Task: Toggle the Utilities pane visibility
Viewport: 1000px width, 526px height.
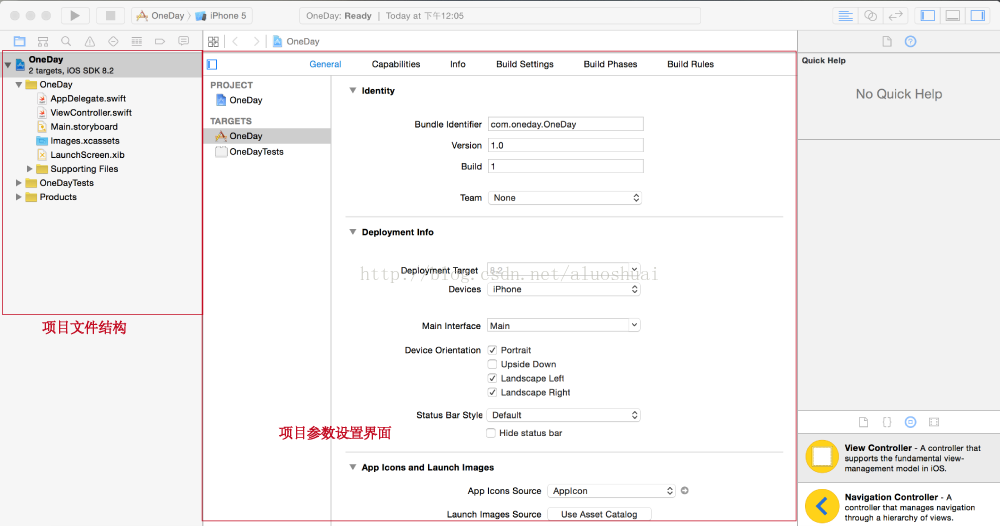Action: point(978,15)
